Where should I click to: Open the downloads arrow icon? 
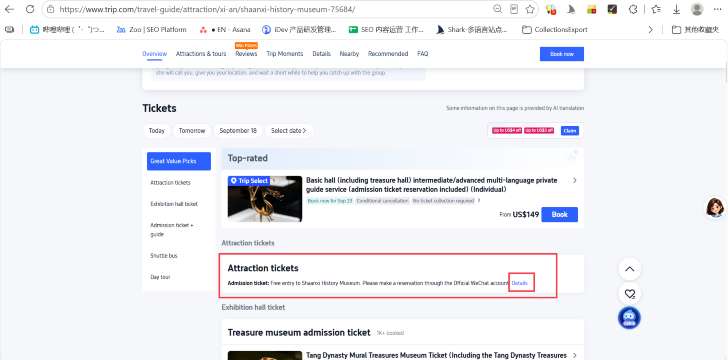[676, 9]
